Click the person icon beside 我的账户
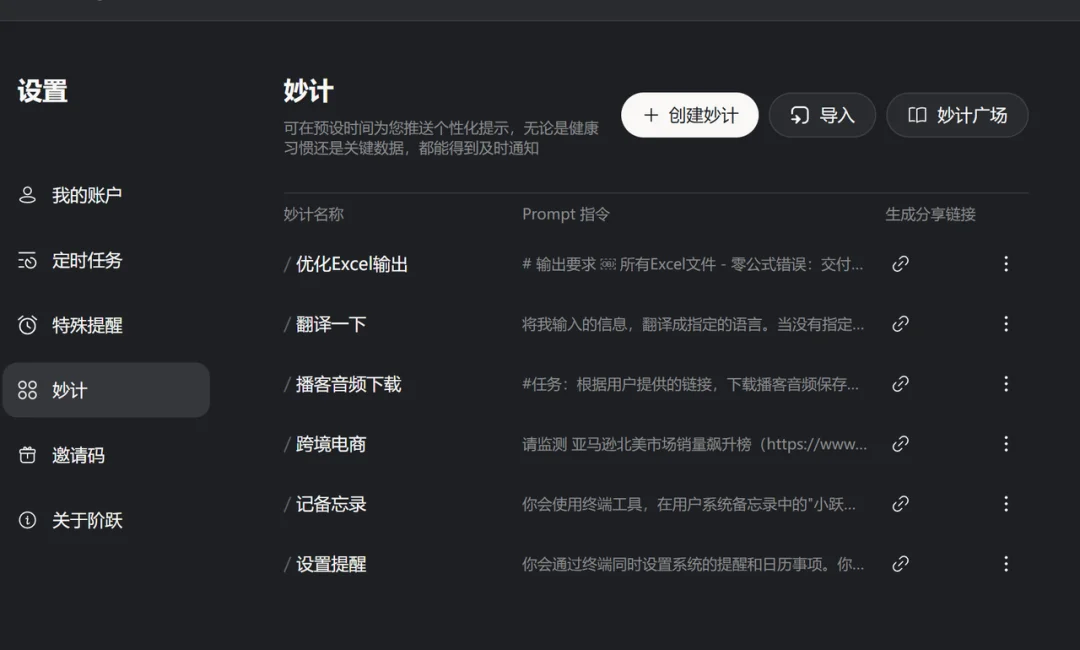1080x650 pixels. pyautogui.click(x=25, y=195)
